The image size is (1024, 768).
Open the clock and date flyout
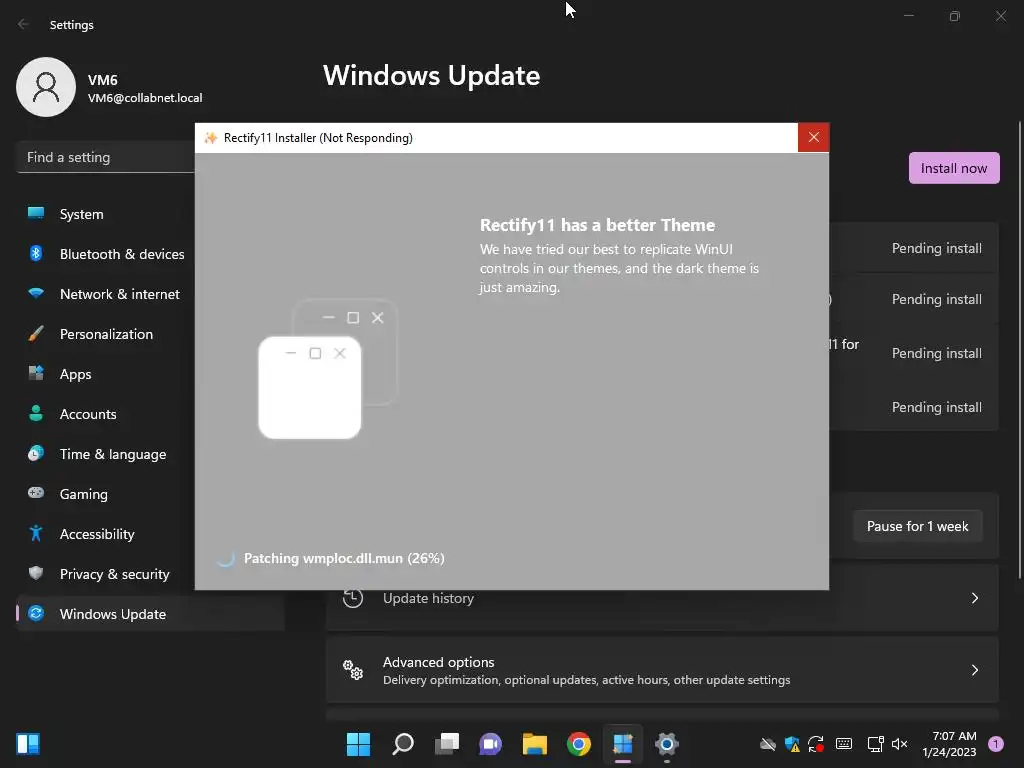click(x=950, y=744)
